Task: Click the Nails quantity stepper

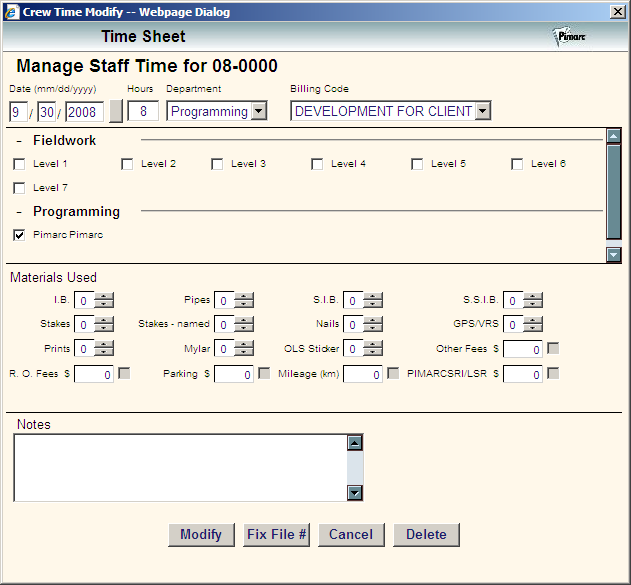Action: pos(373,324)
